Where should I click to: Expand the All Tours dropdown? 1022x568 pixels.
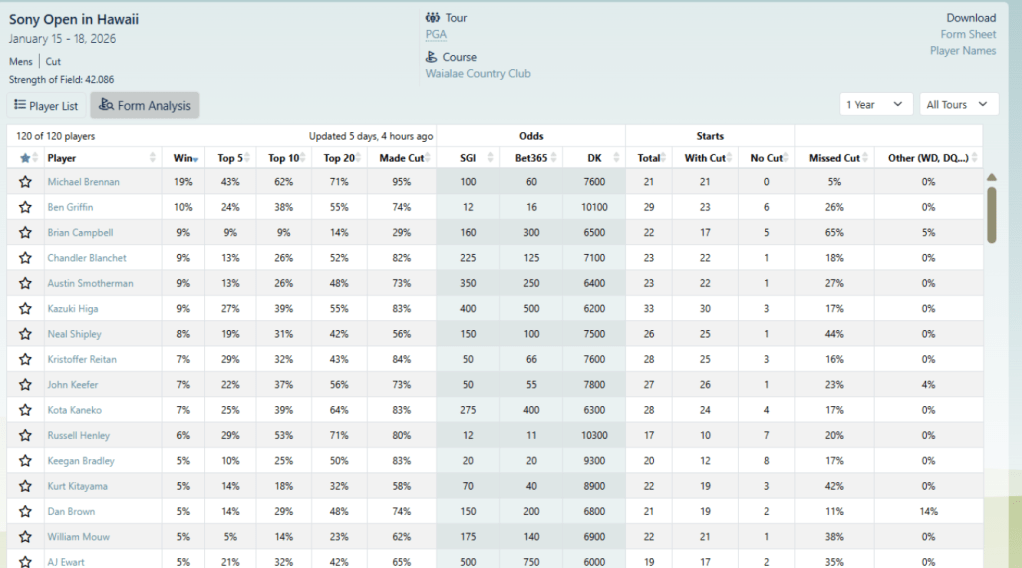point(958,105)
